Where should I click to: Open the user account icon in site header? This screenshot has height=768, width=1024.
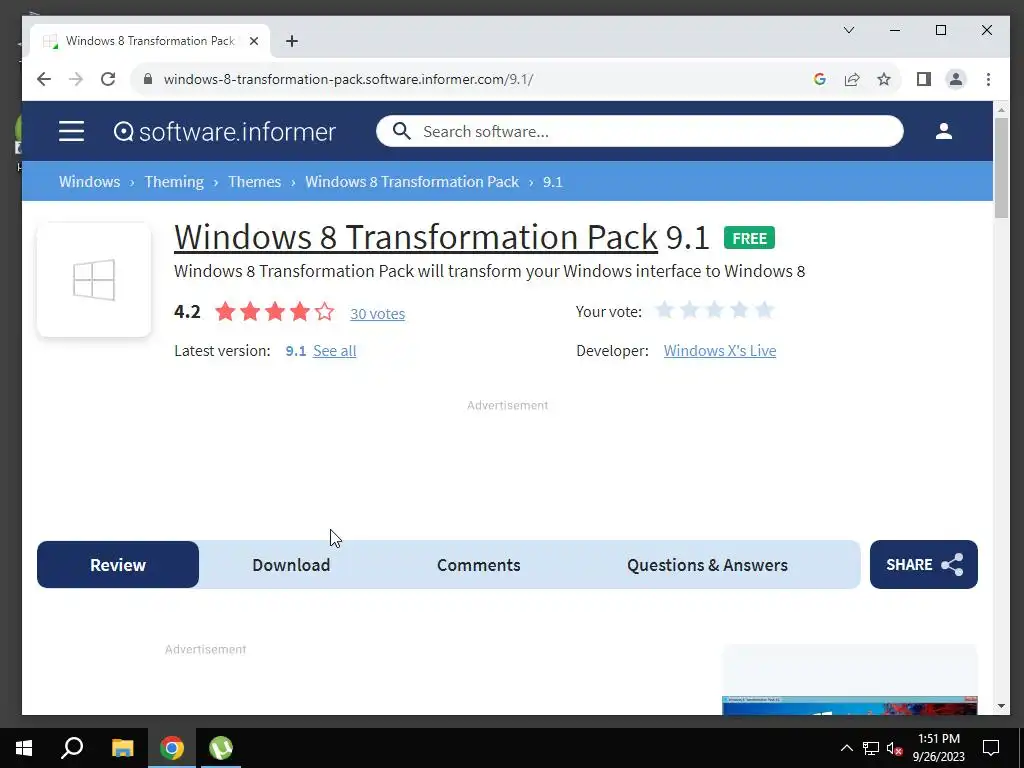point(944,131)
